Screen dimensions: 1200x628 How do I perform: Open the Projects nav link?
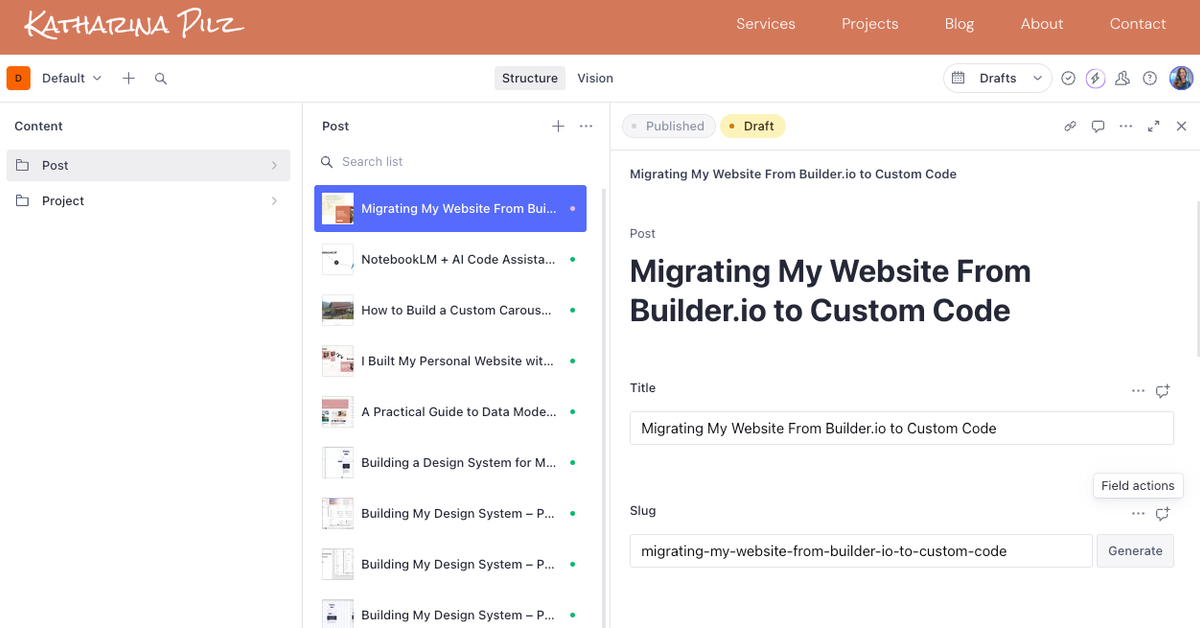tap(870, 24)
